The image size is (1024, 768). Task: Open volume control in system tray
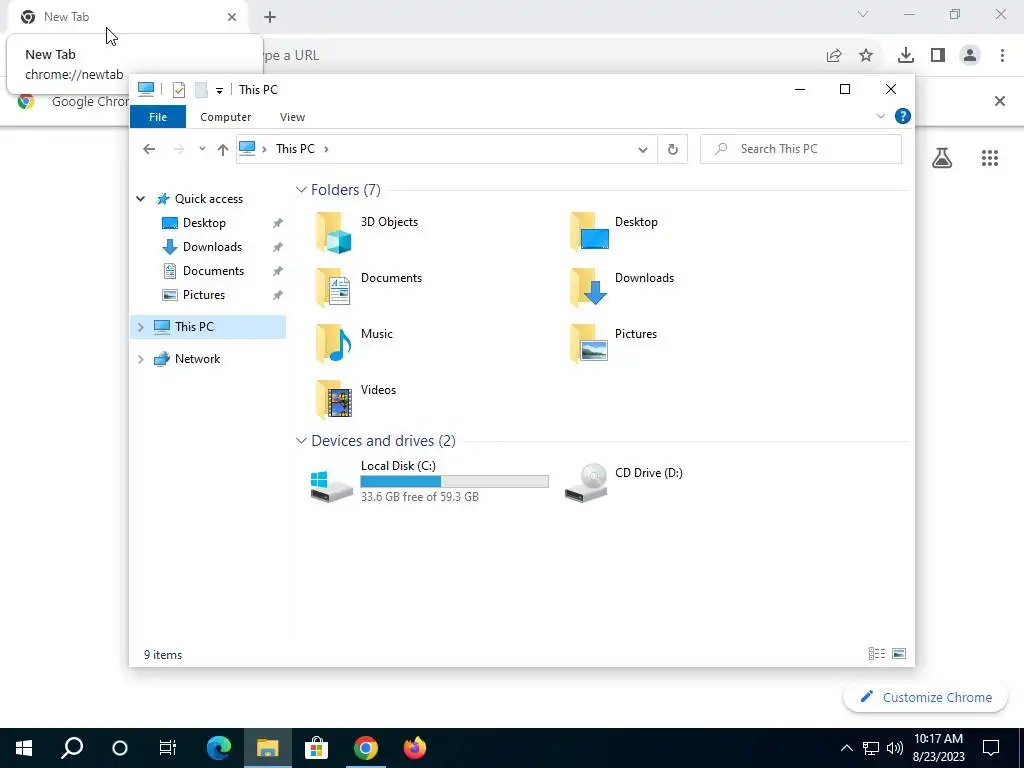(895, 748)
